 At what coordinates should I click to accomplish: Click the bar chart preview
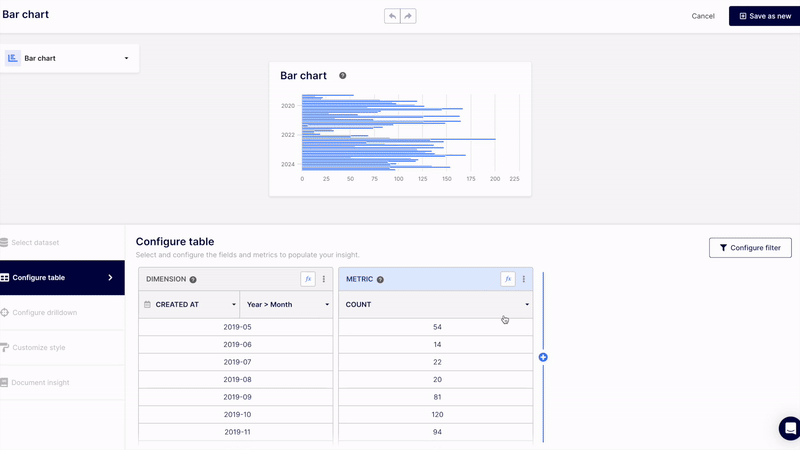(400, 129)
